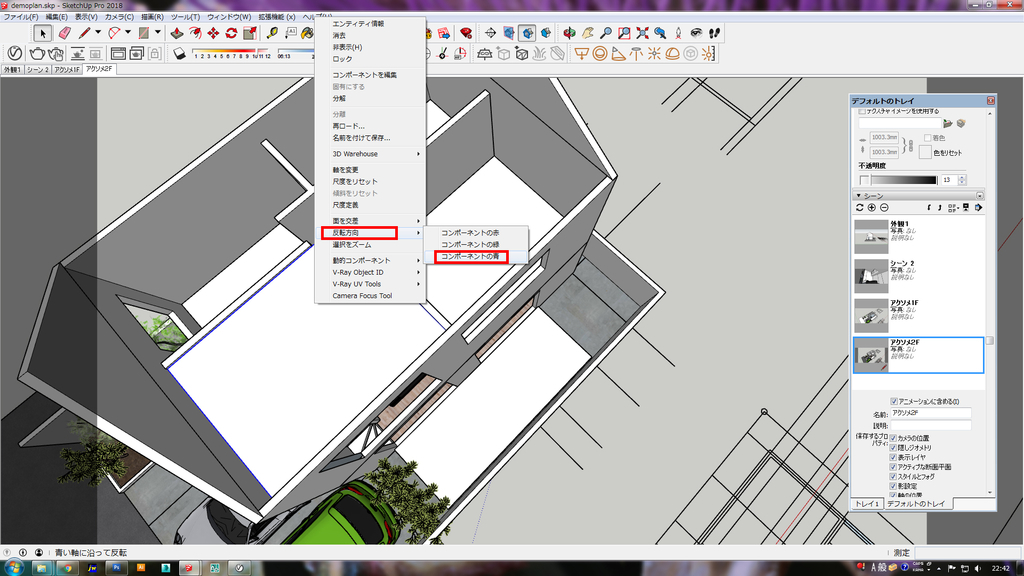Add a new scene with plus icon
Screen dimensions: 1024x576
pos(872,208)
